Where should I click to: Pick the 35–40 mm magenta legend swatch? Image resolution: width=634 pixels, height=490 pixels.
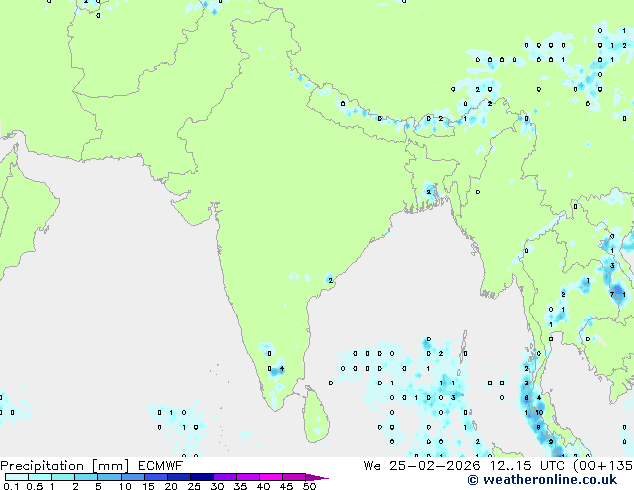247,477
